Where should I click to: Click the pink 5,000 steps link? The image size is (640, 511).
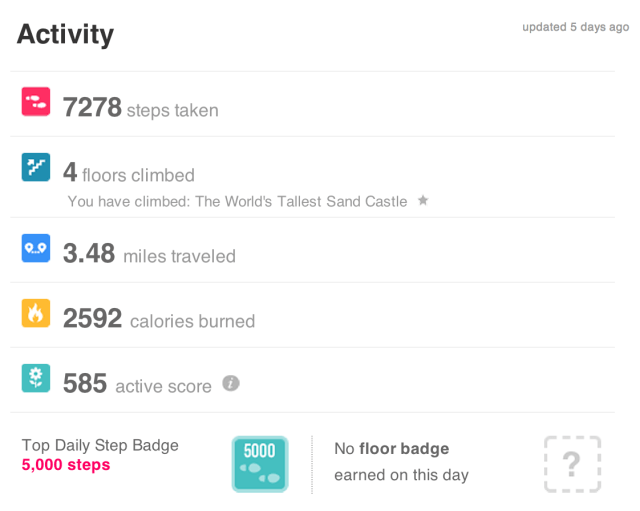pos(66,465)
